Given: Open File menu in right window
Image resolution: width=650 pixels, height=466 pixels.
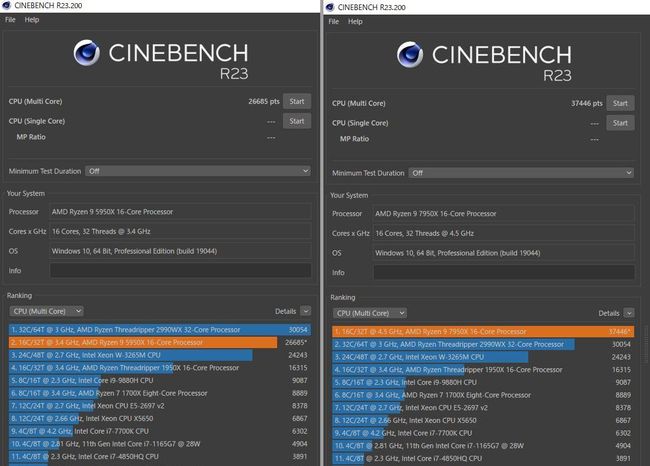Looking at the screenshot, I should 334,22.
